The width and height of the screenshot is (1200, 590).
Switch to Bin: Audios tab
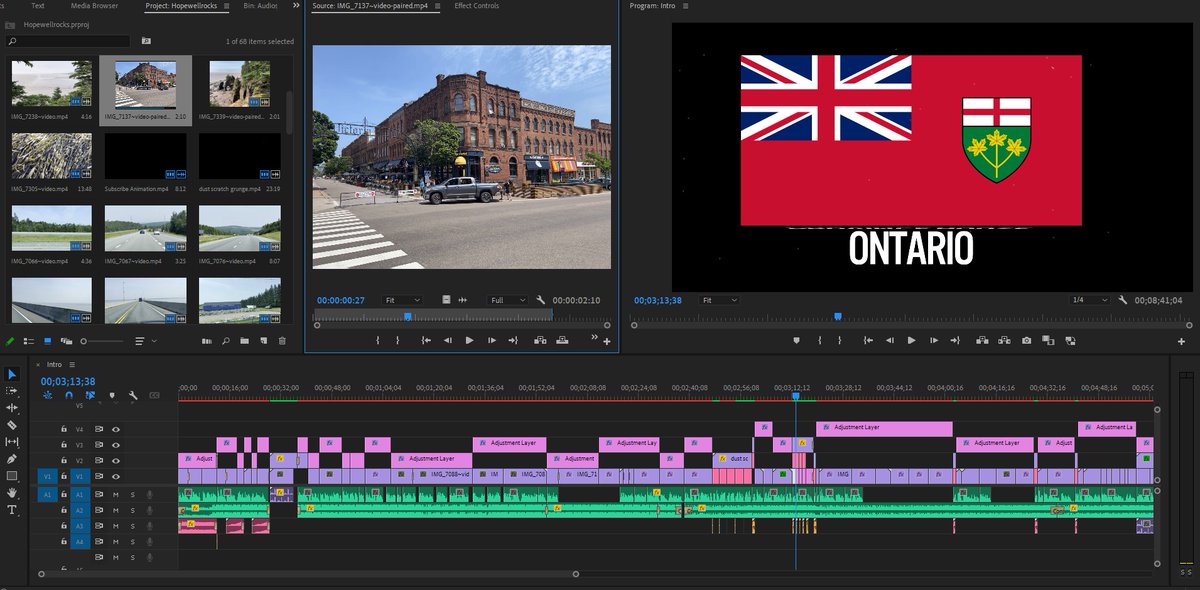[261, 6]
